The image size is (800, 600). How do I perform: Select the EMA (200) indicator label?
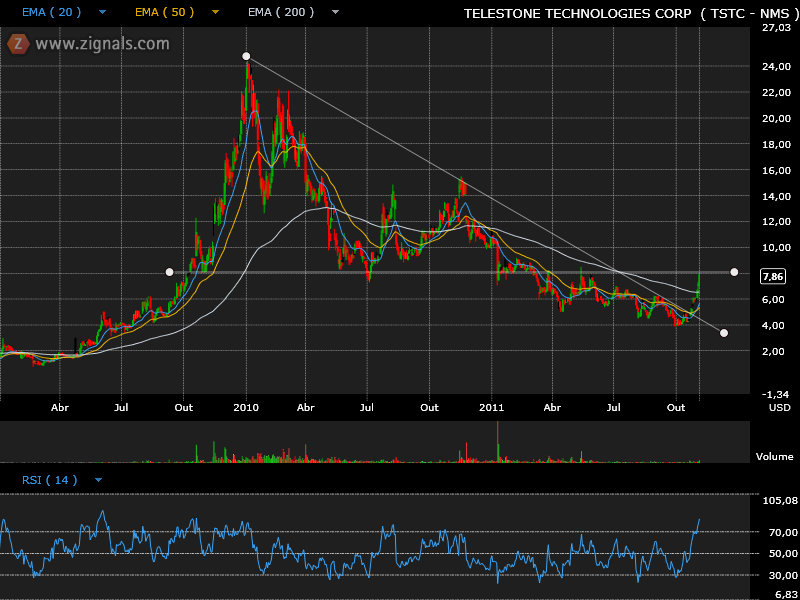(x=281, y=12)
